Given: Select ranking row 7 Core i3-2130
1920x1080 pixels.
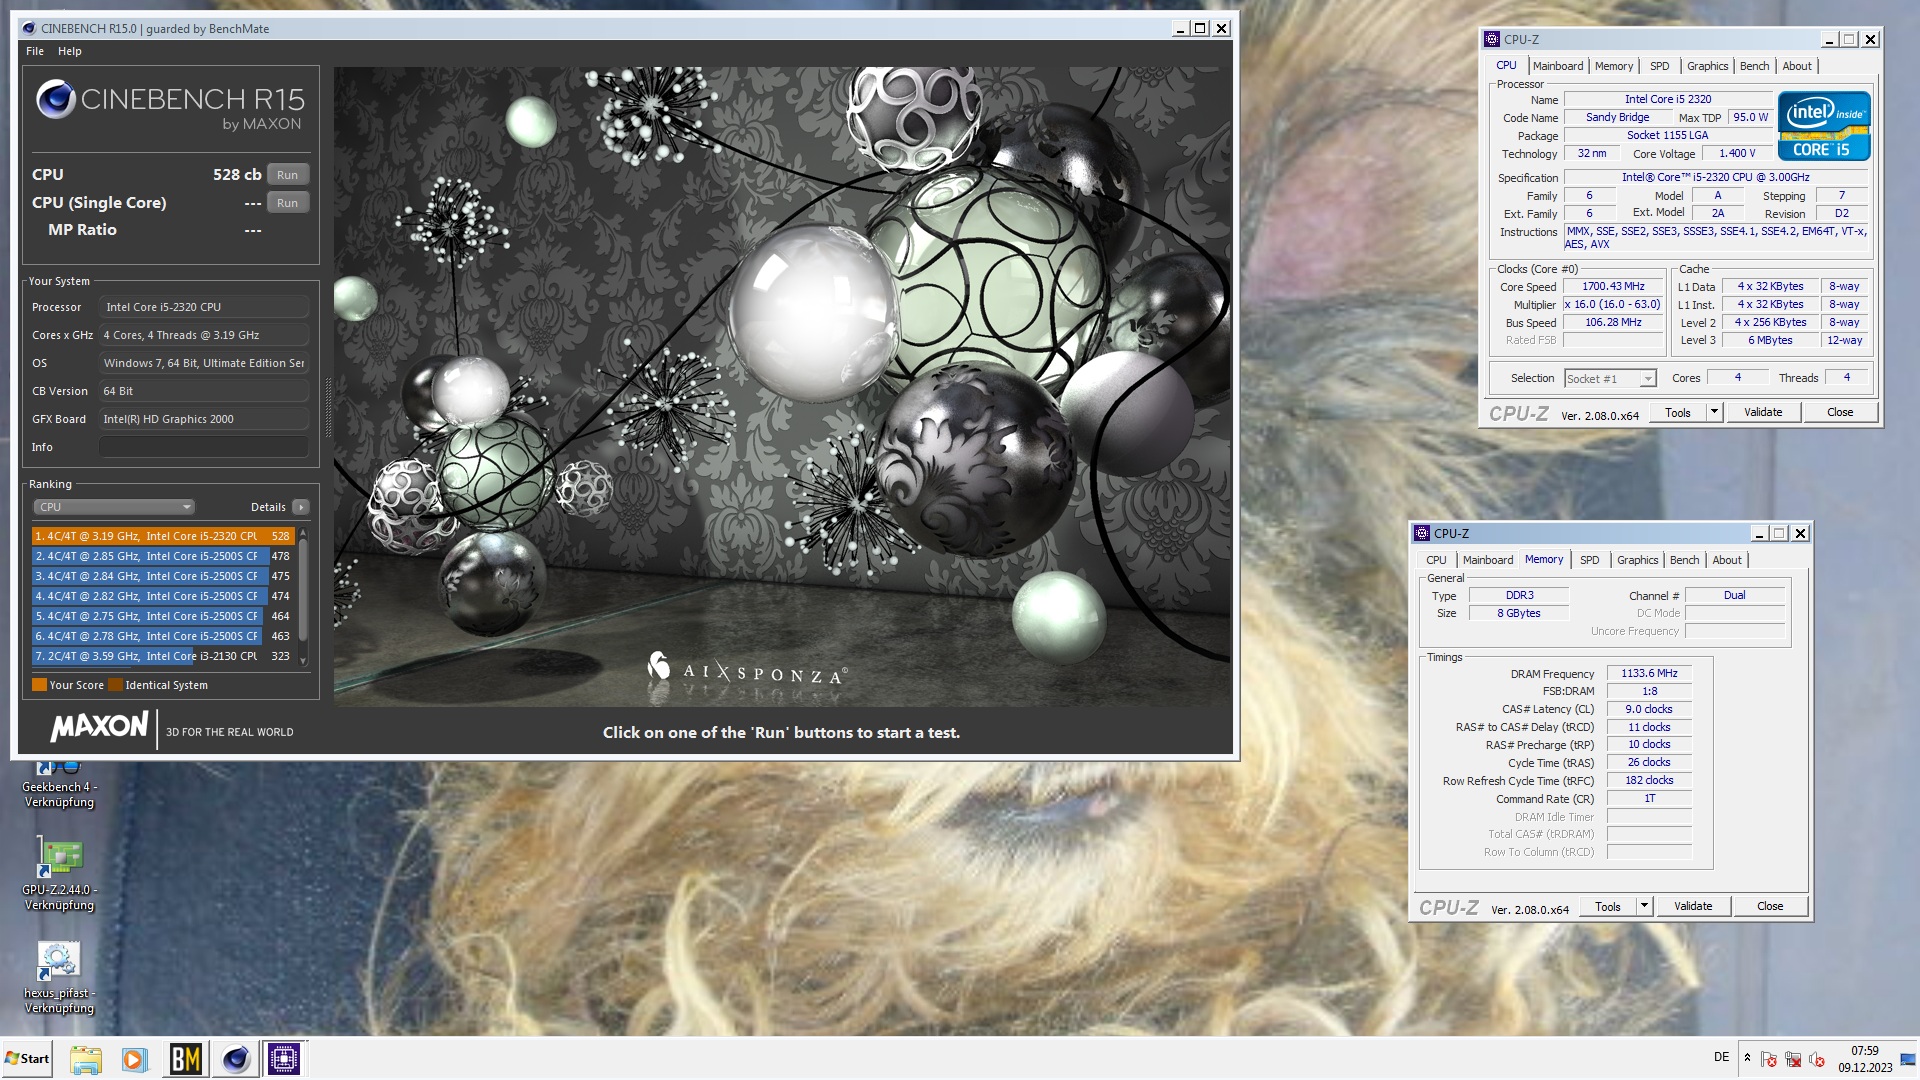Looking at the screenshot, I should pos(163,656).
